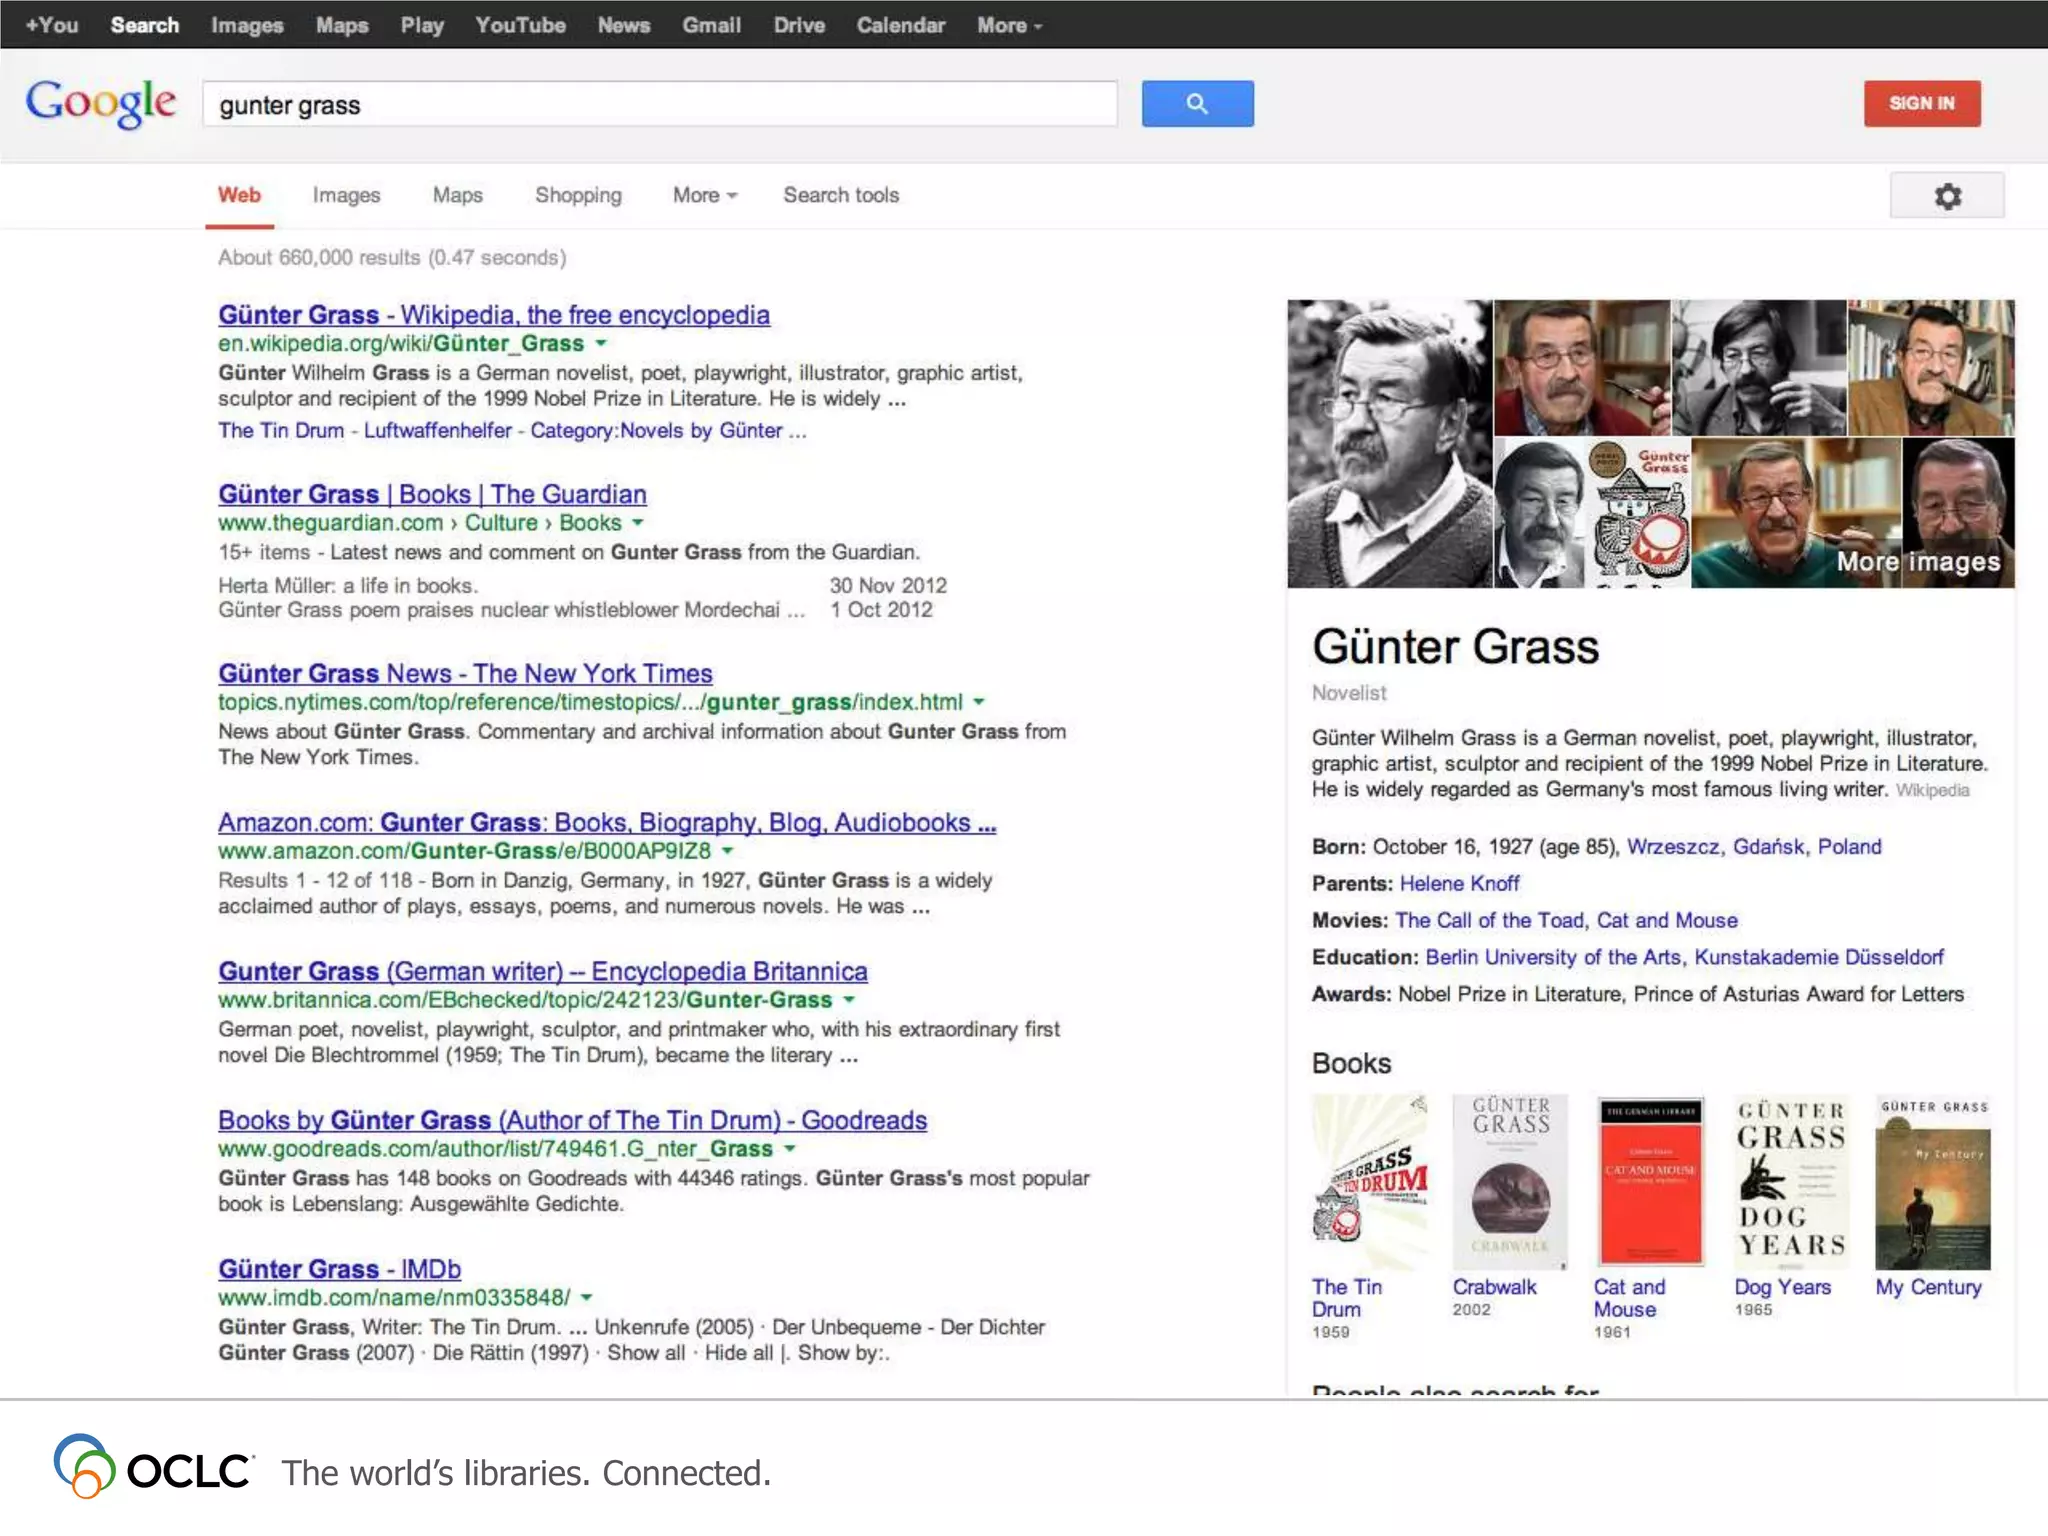
Task: Open The Tin Drum book cover
Action: pos(1369,1182)
